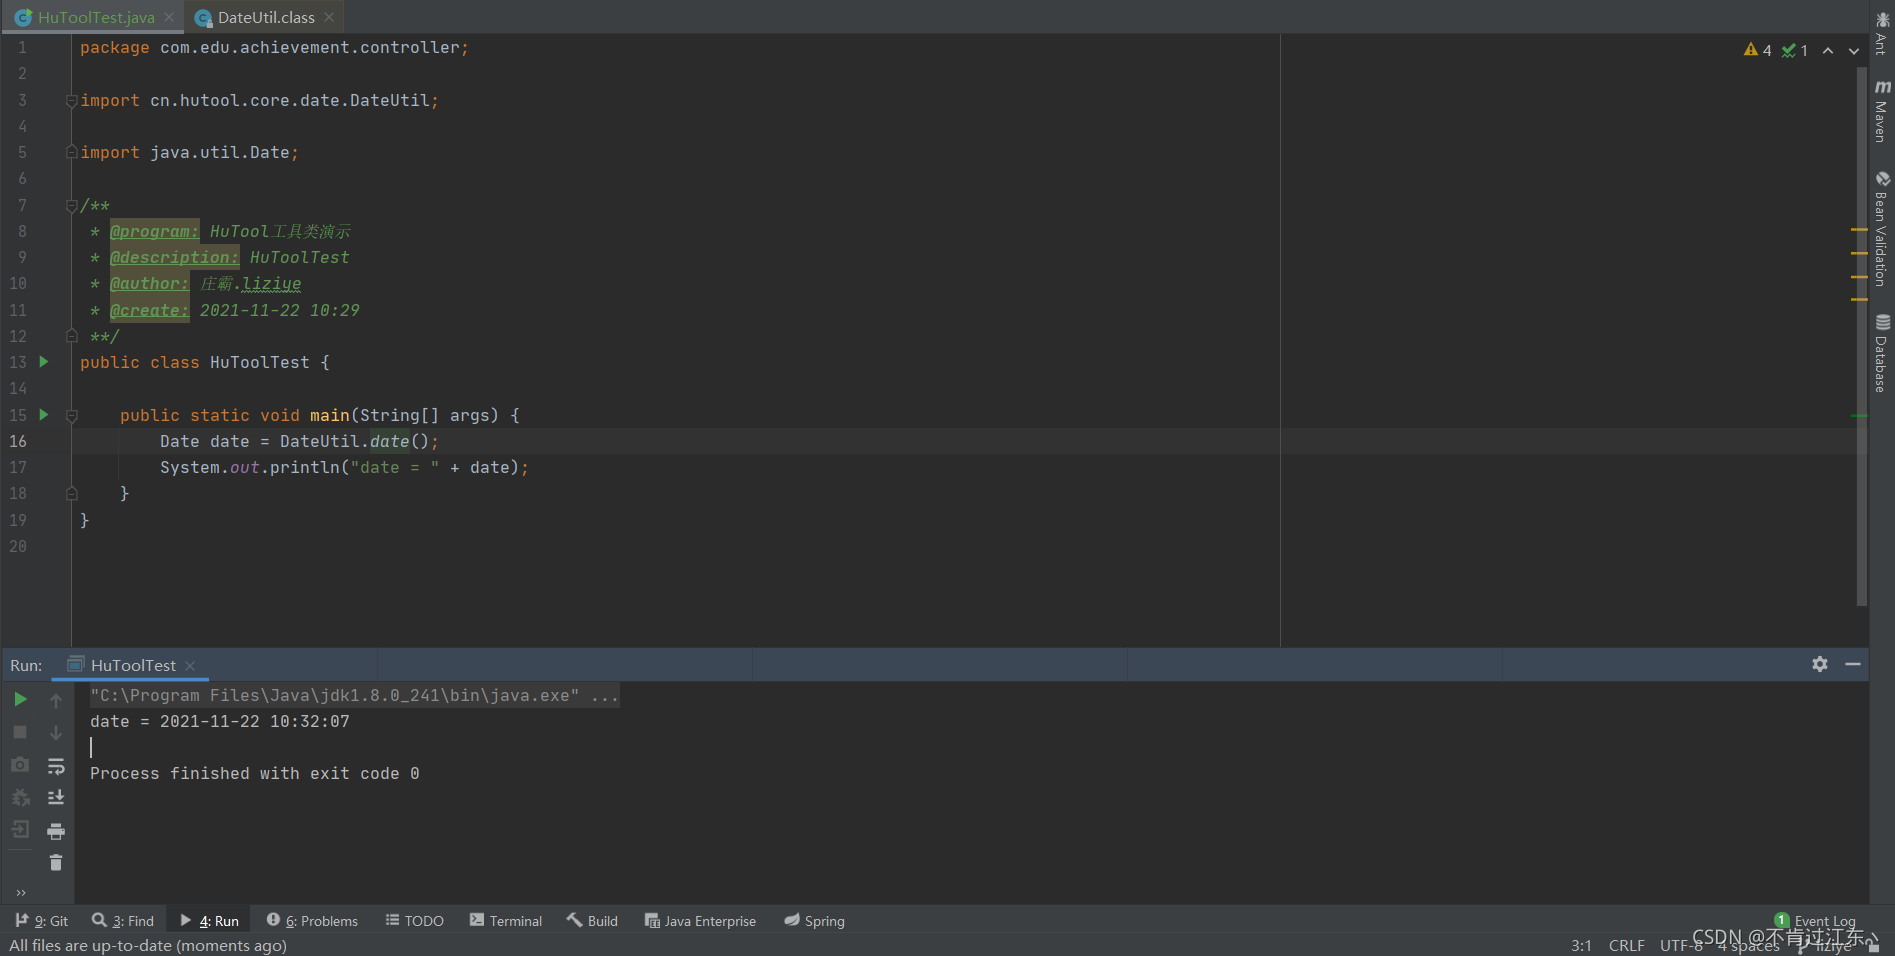Open the Event Log
Image resolution: width=1895 pixels, height=956 pixels.
coord(1815,921)
